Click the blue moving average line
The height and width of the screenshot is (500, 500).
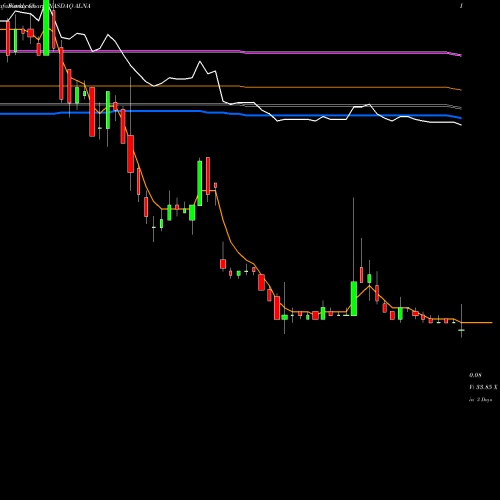[230, 114]
